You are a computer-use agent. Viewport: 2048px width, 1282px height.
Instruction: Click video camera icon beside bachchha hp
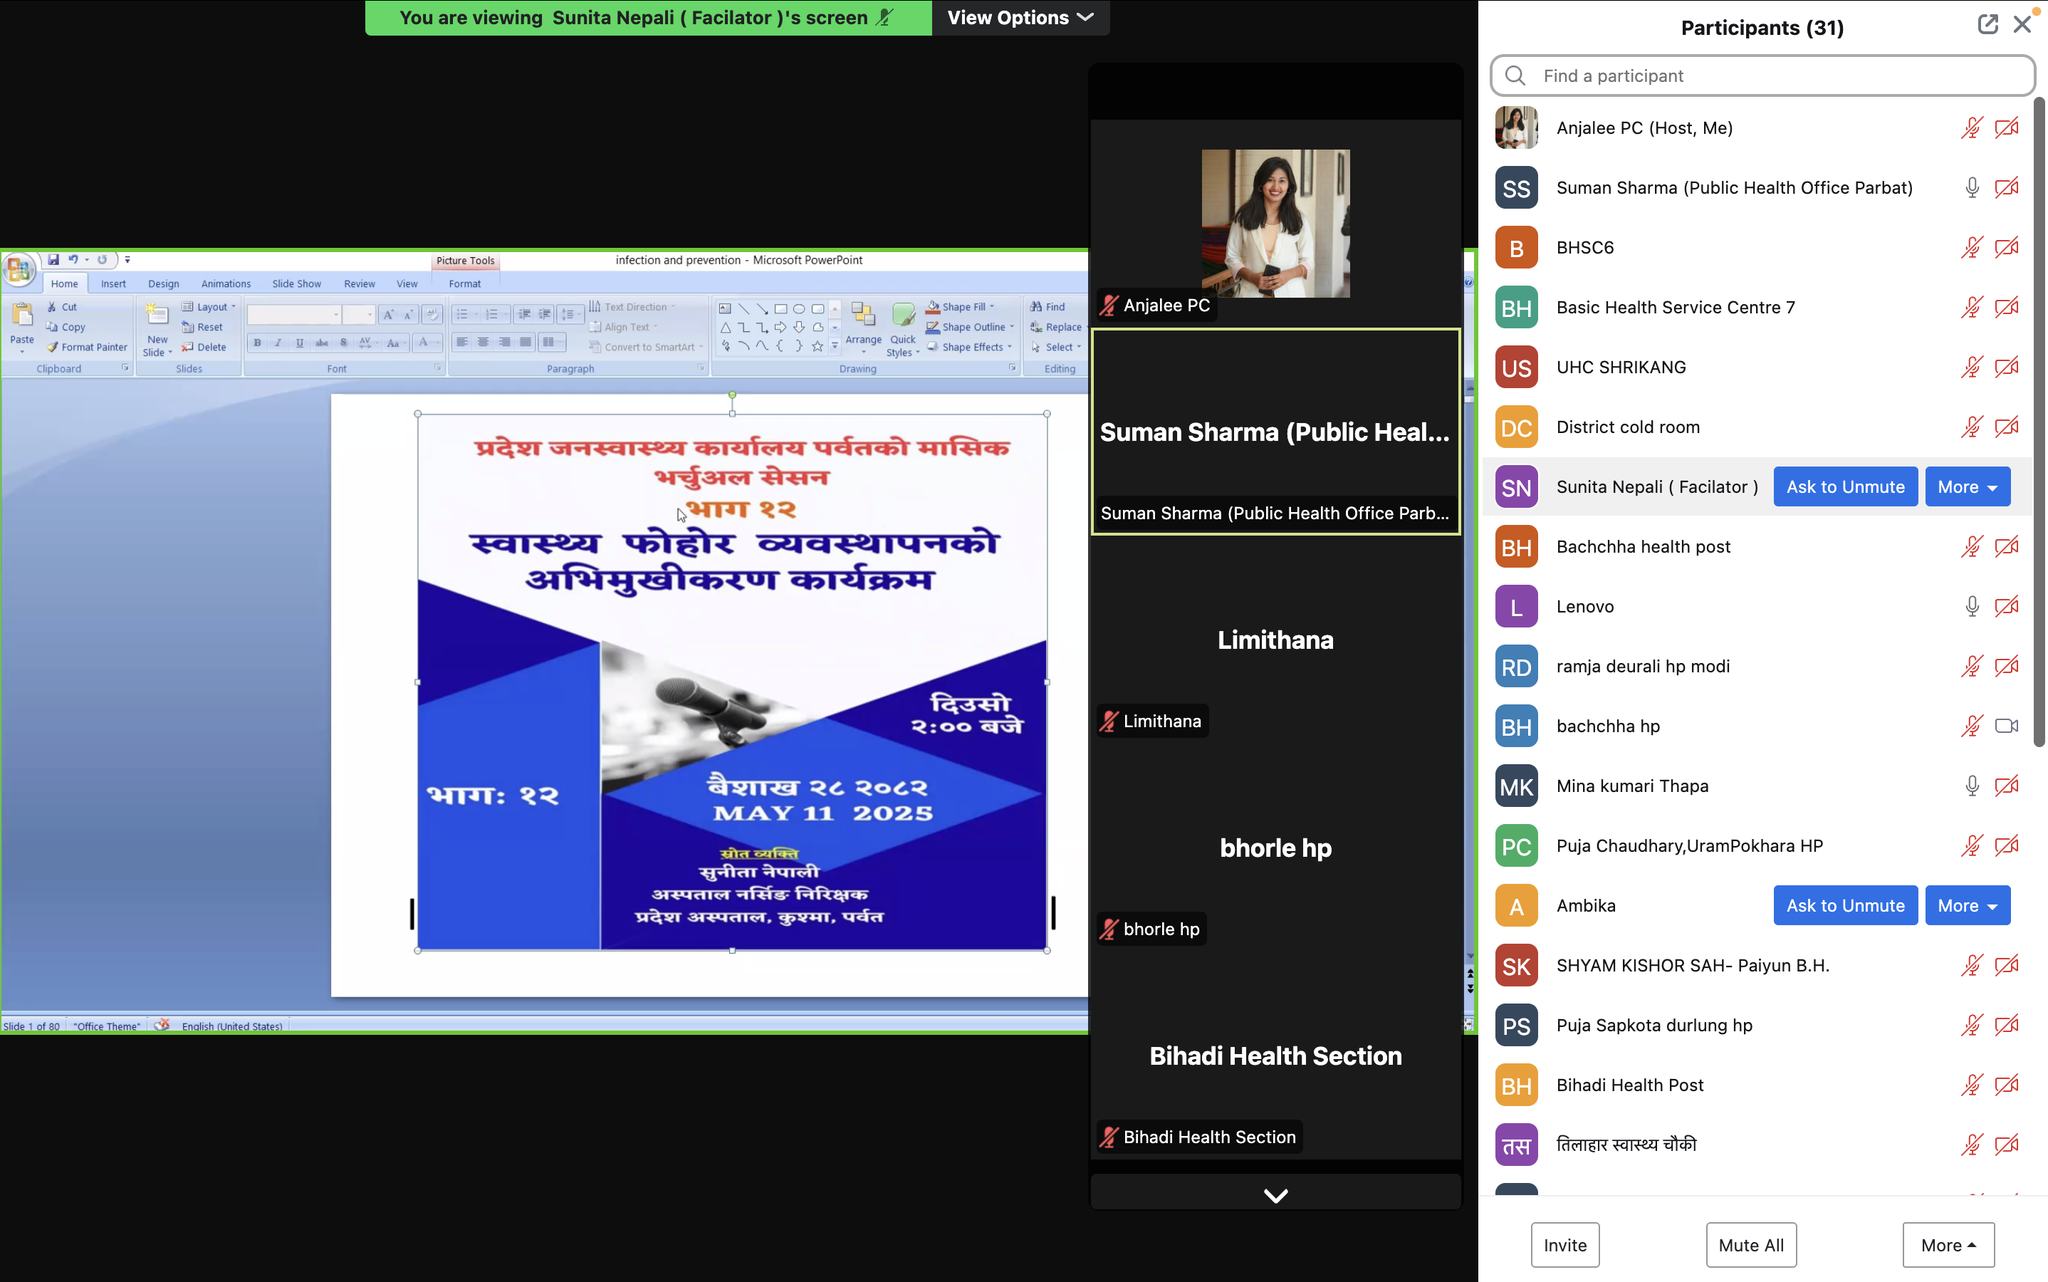[2006, 726]
